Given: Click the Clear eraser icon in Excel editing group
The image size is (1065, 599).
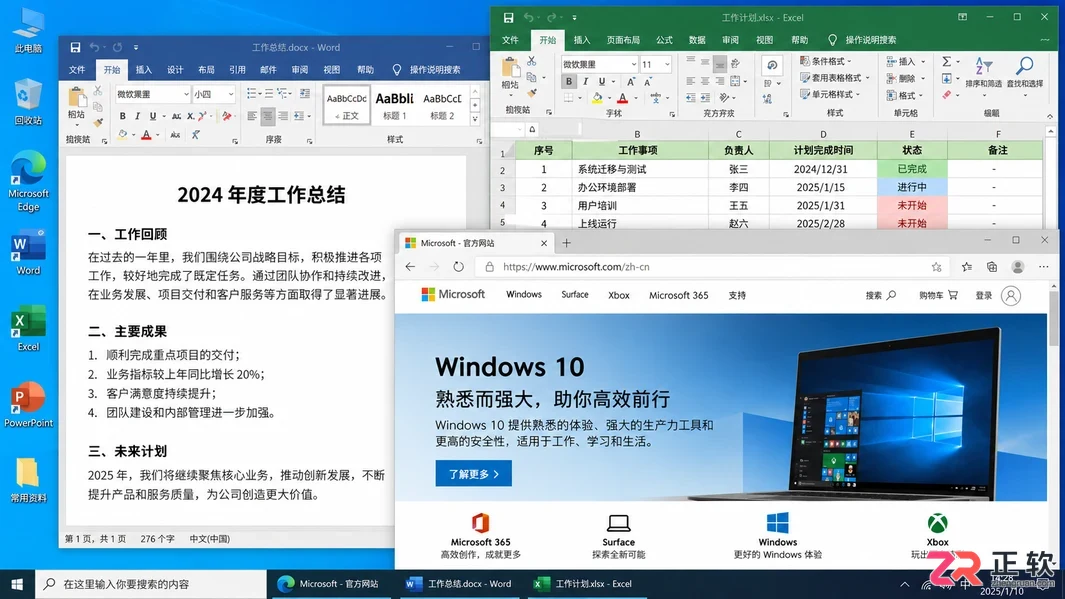Looking at the screenshot, I should (947, 95).
